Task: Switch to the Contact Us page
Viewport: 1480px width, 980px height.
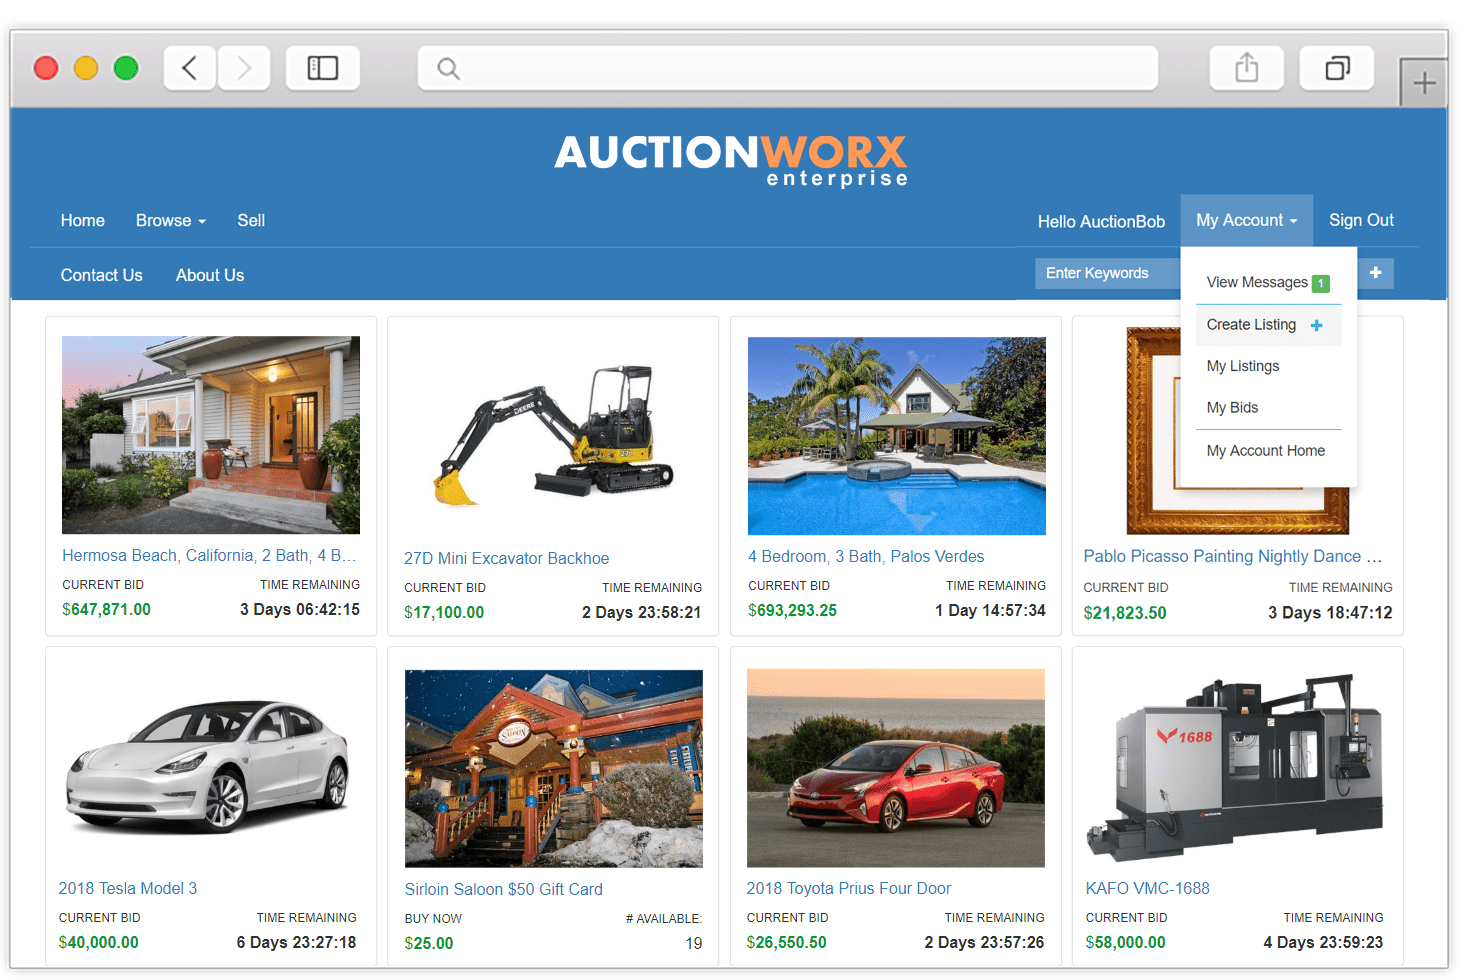Action: coord(101,275)
